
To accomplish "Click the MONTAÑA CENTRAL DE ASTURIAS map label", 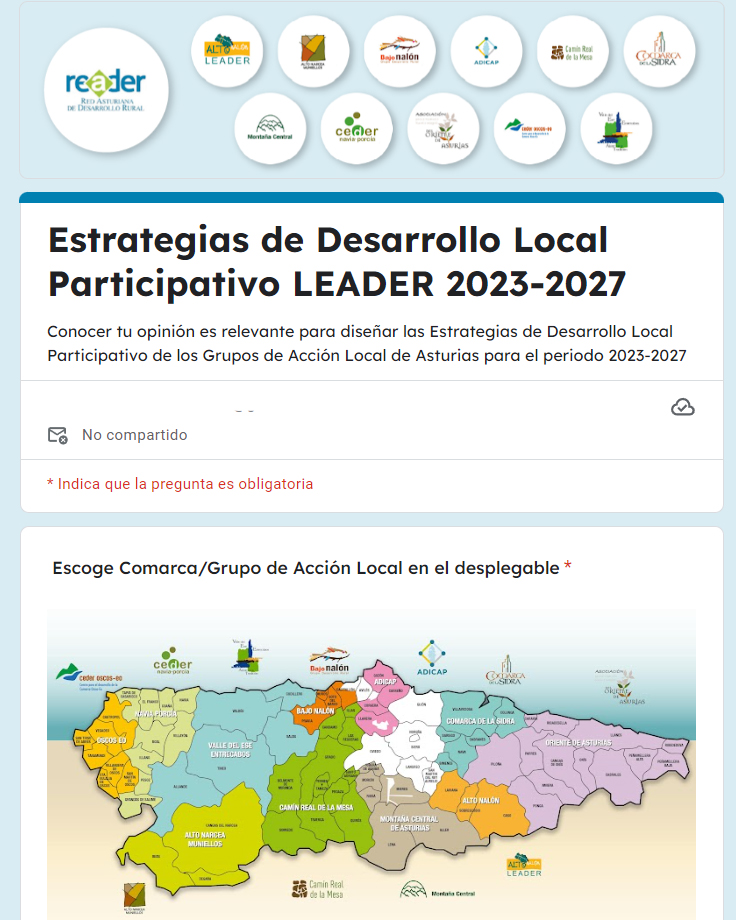I will (x=408, y=823).
